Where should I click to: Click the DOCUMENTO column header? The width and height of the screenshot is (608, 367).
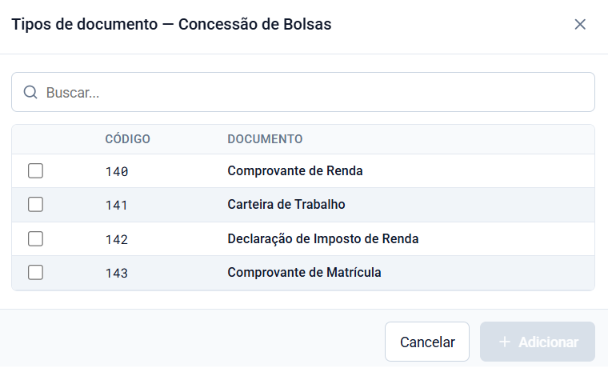265,139
